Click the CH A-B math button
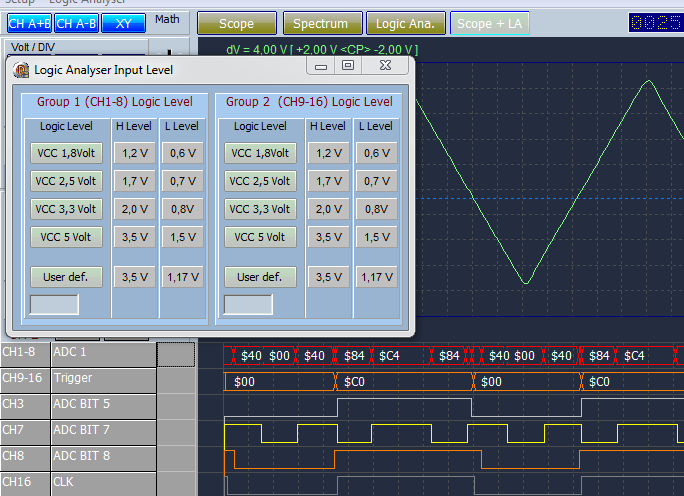Image resolution: width=684 pixels, height=496 pixels. coord(76,24)
